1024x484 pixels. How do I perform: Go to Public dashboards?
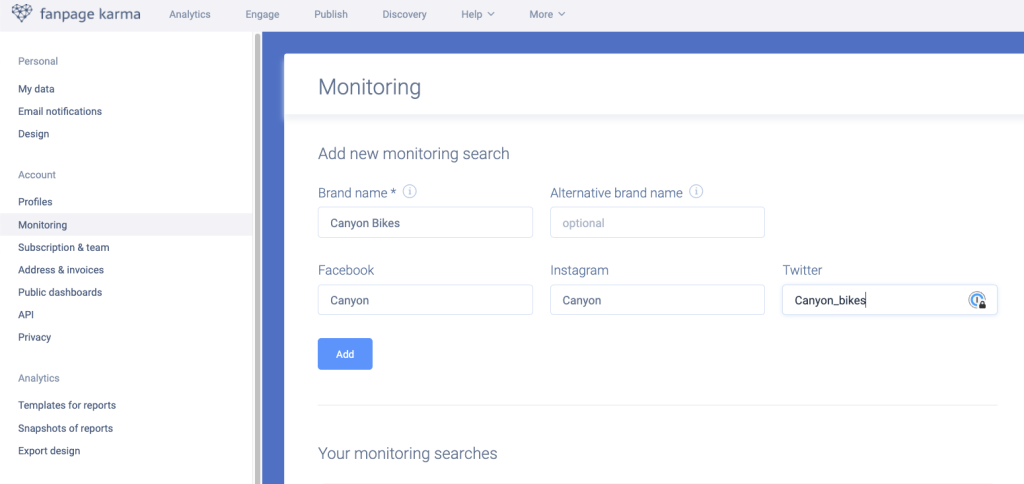point(60,292)
